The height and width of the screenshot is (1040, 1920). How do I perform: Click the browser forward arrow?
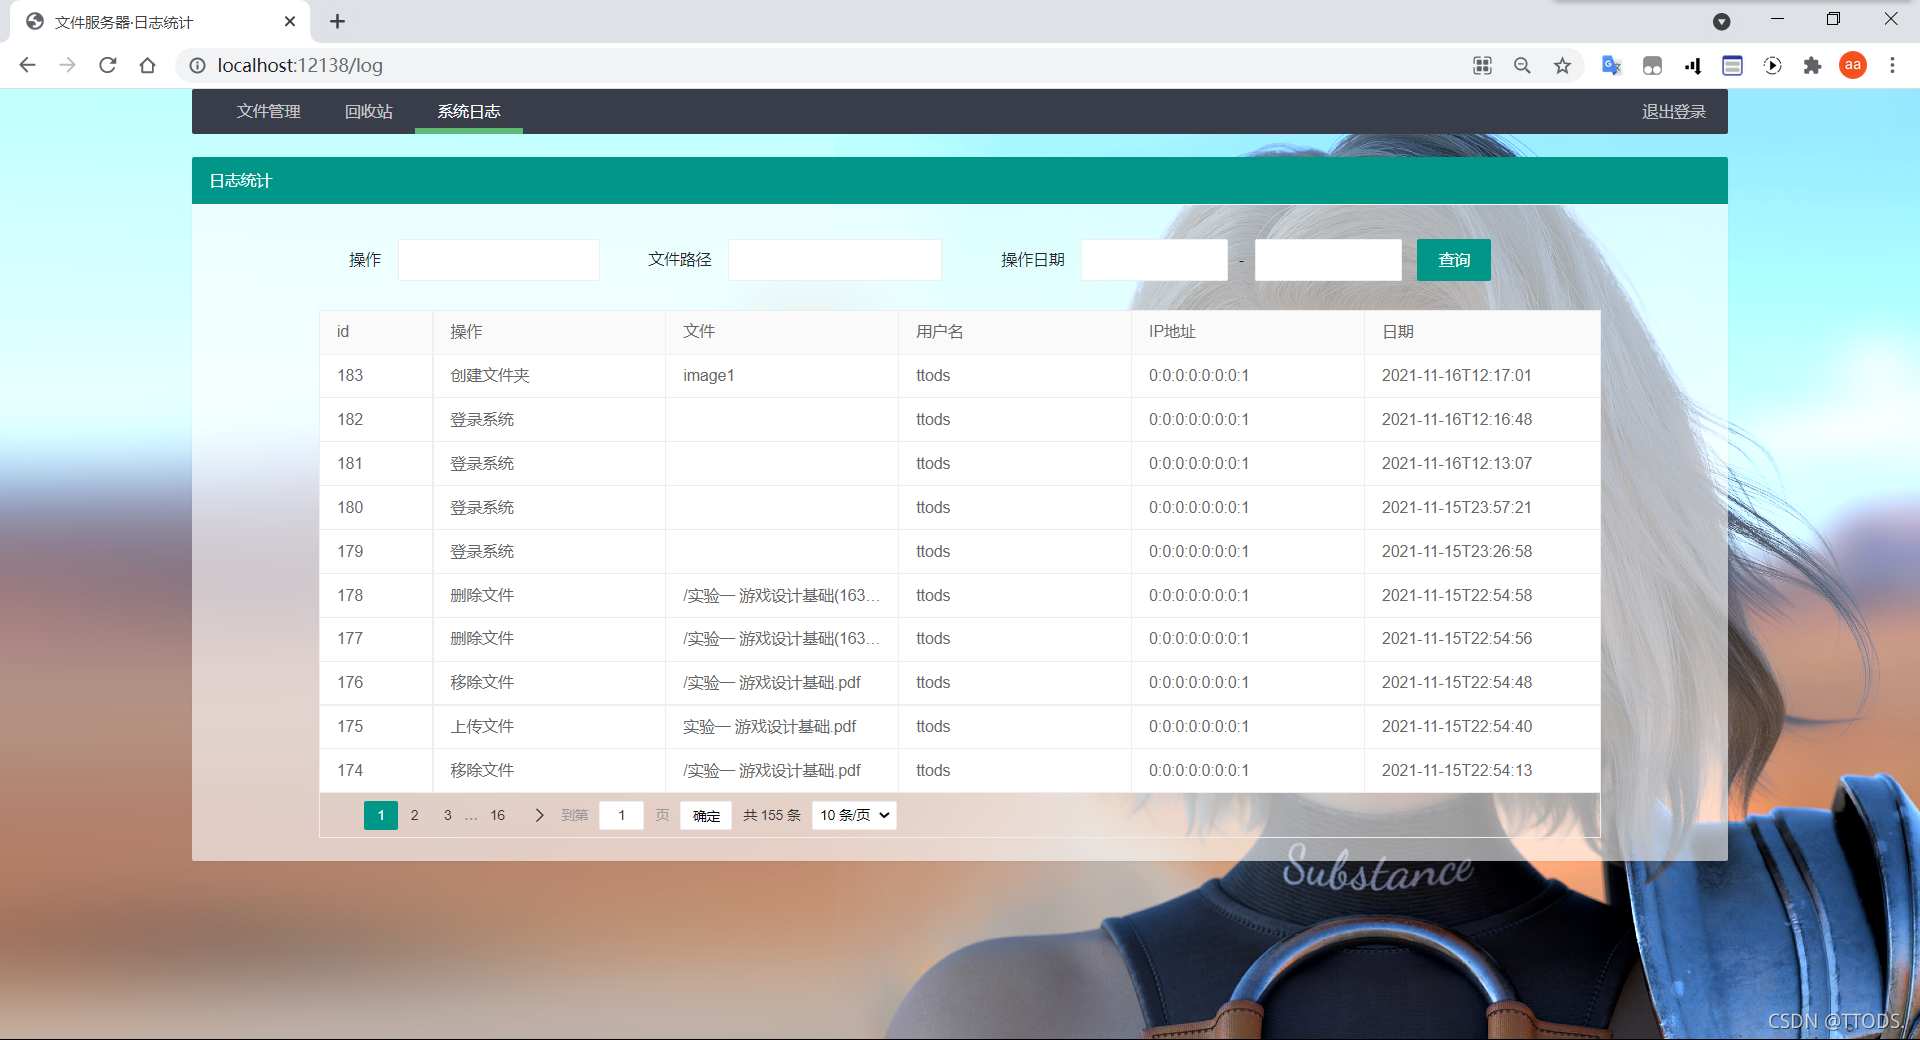[x=67, y=65]
